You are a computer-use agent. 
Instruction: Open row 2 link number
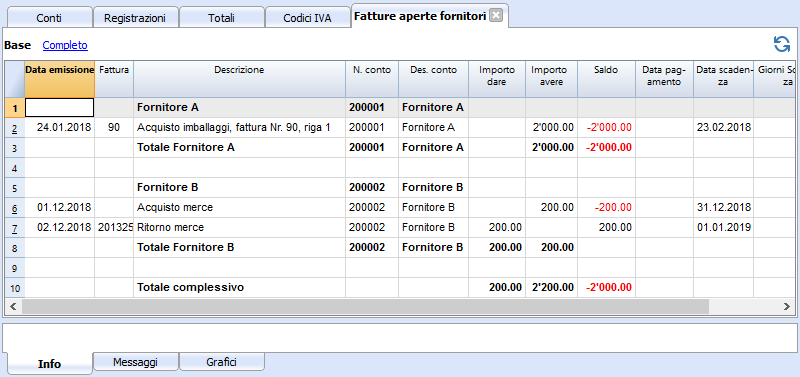click(x=15, y=128)
